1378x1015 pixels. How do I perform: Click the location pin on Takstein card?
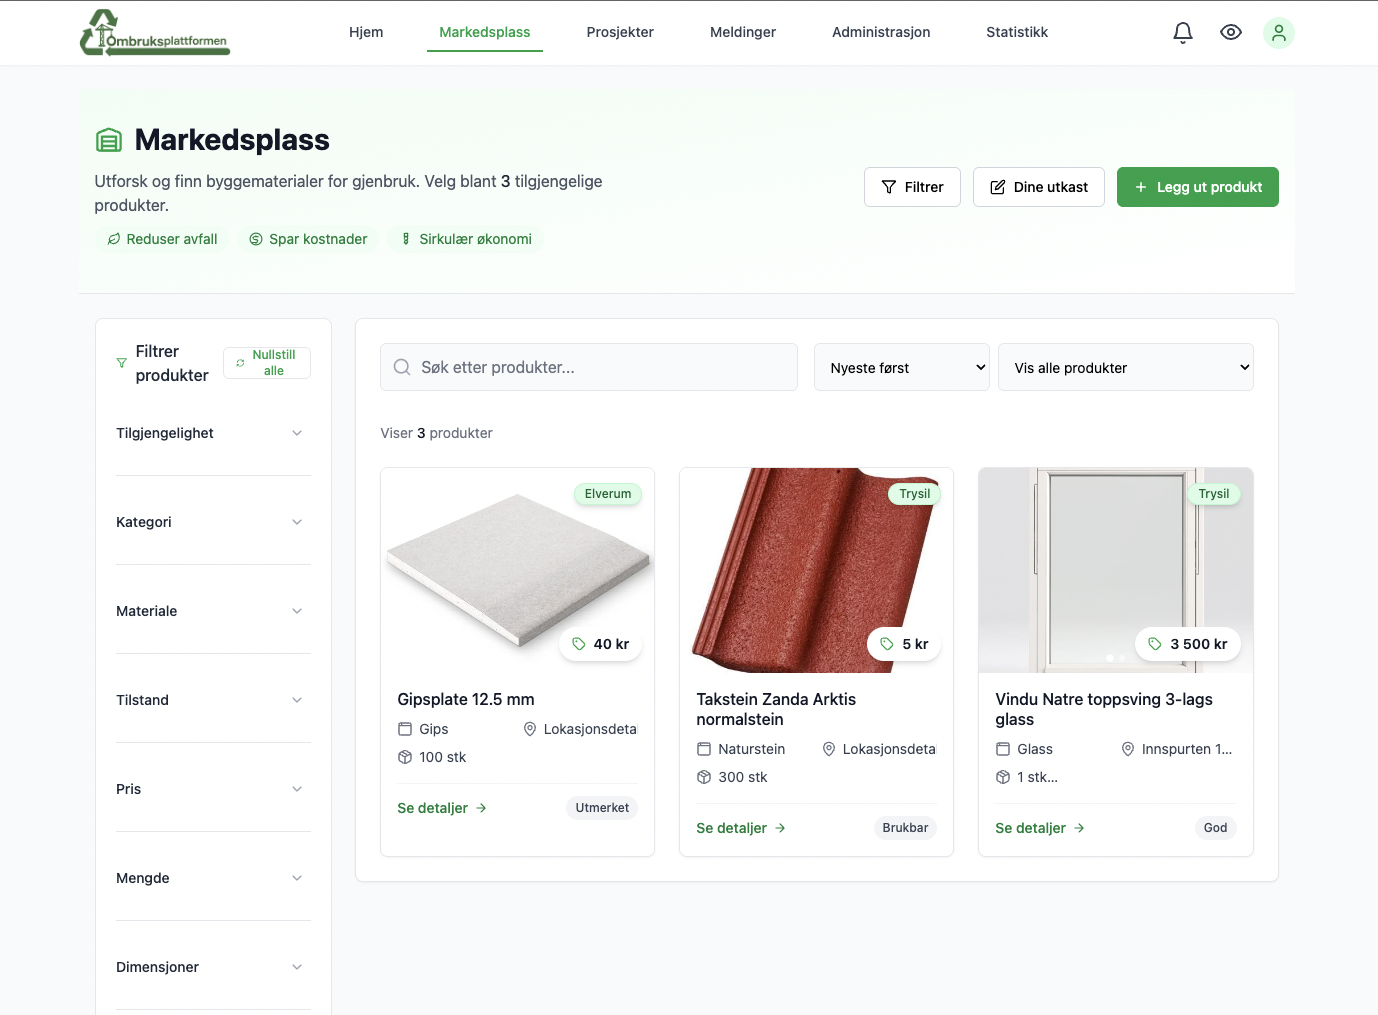(829, 749)
